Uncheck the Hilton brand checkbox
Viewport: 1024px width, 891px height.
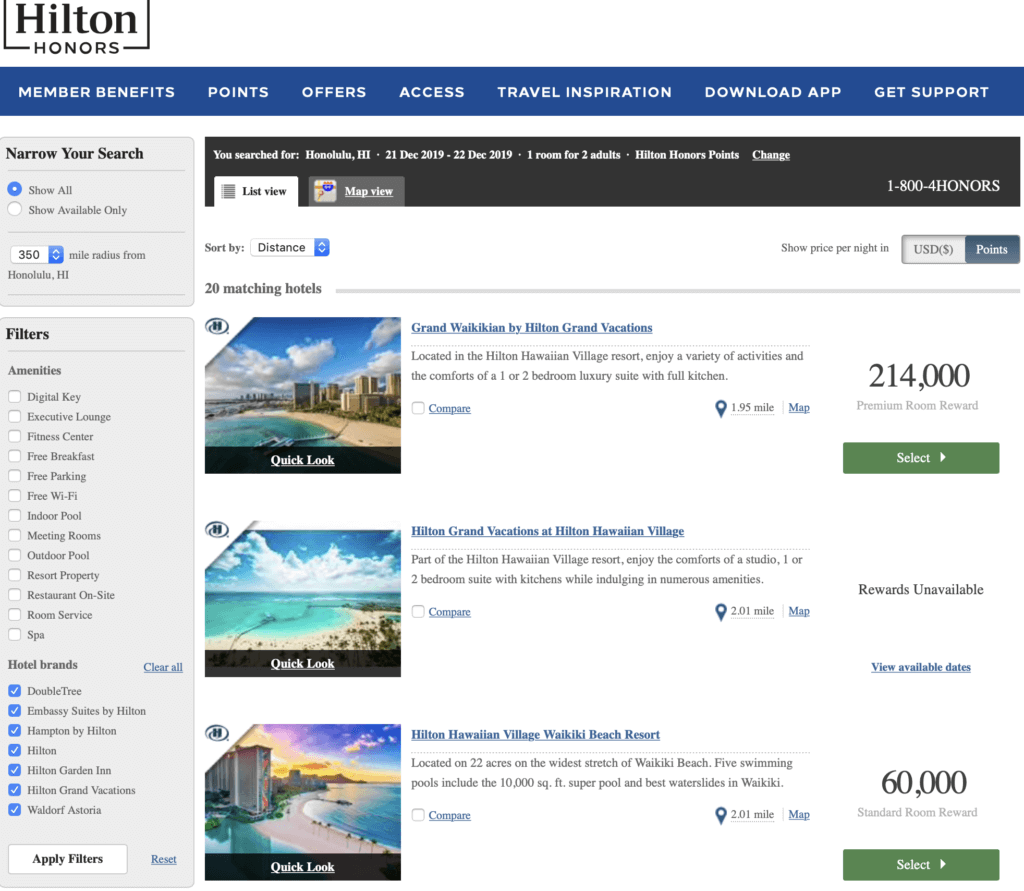(14, 750)
